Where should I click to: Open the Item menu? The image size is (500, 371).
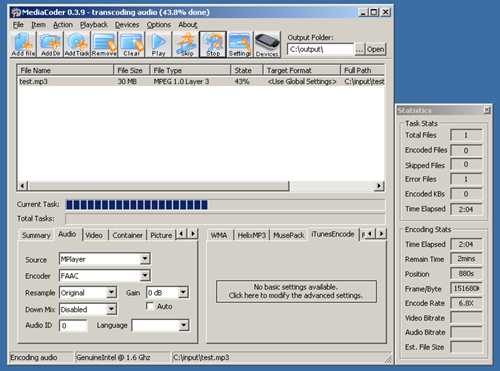coord(38,25)
